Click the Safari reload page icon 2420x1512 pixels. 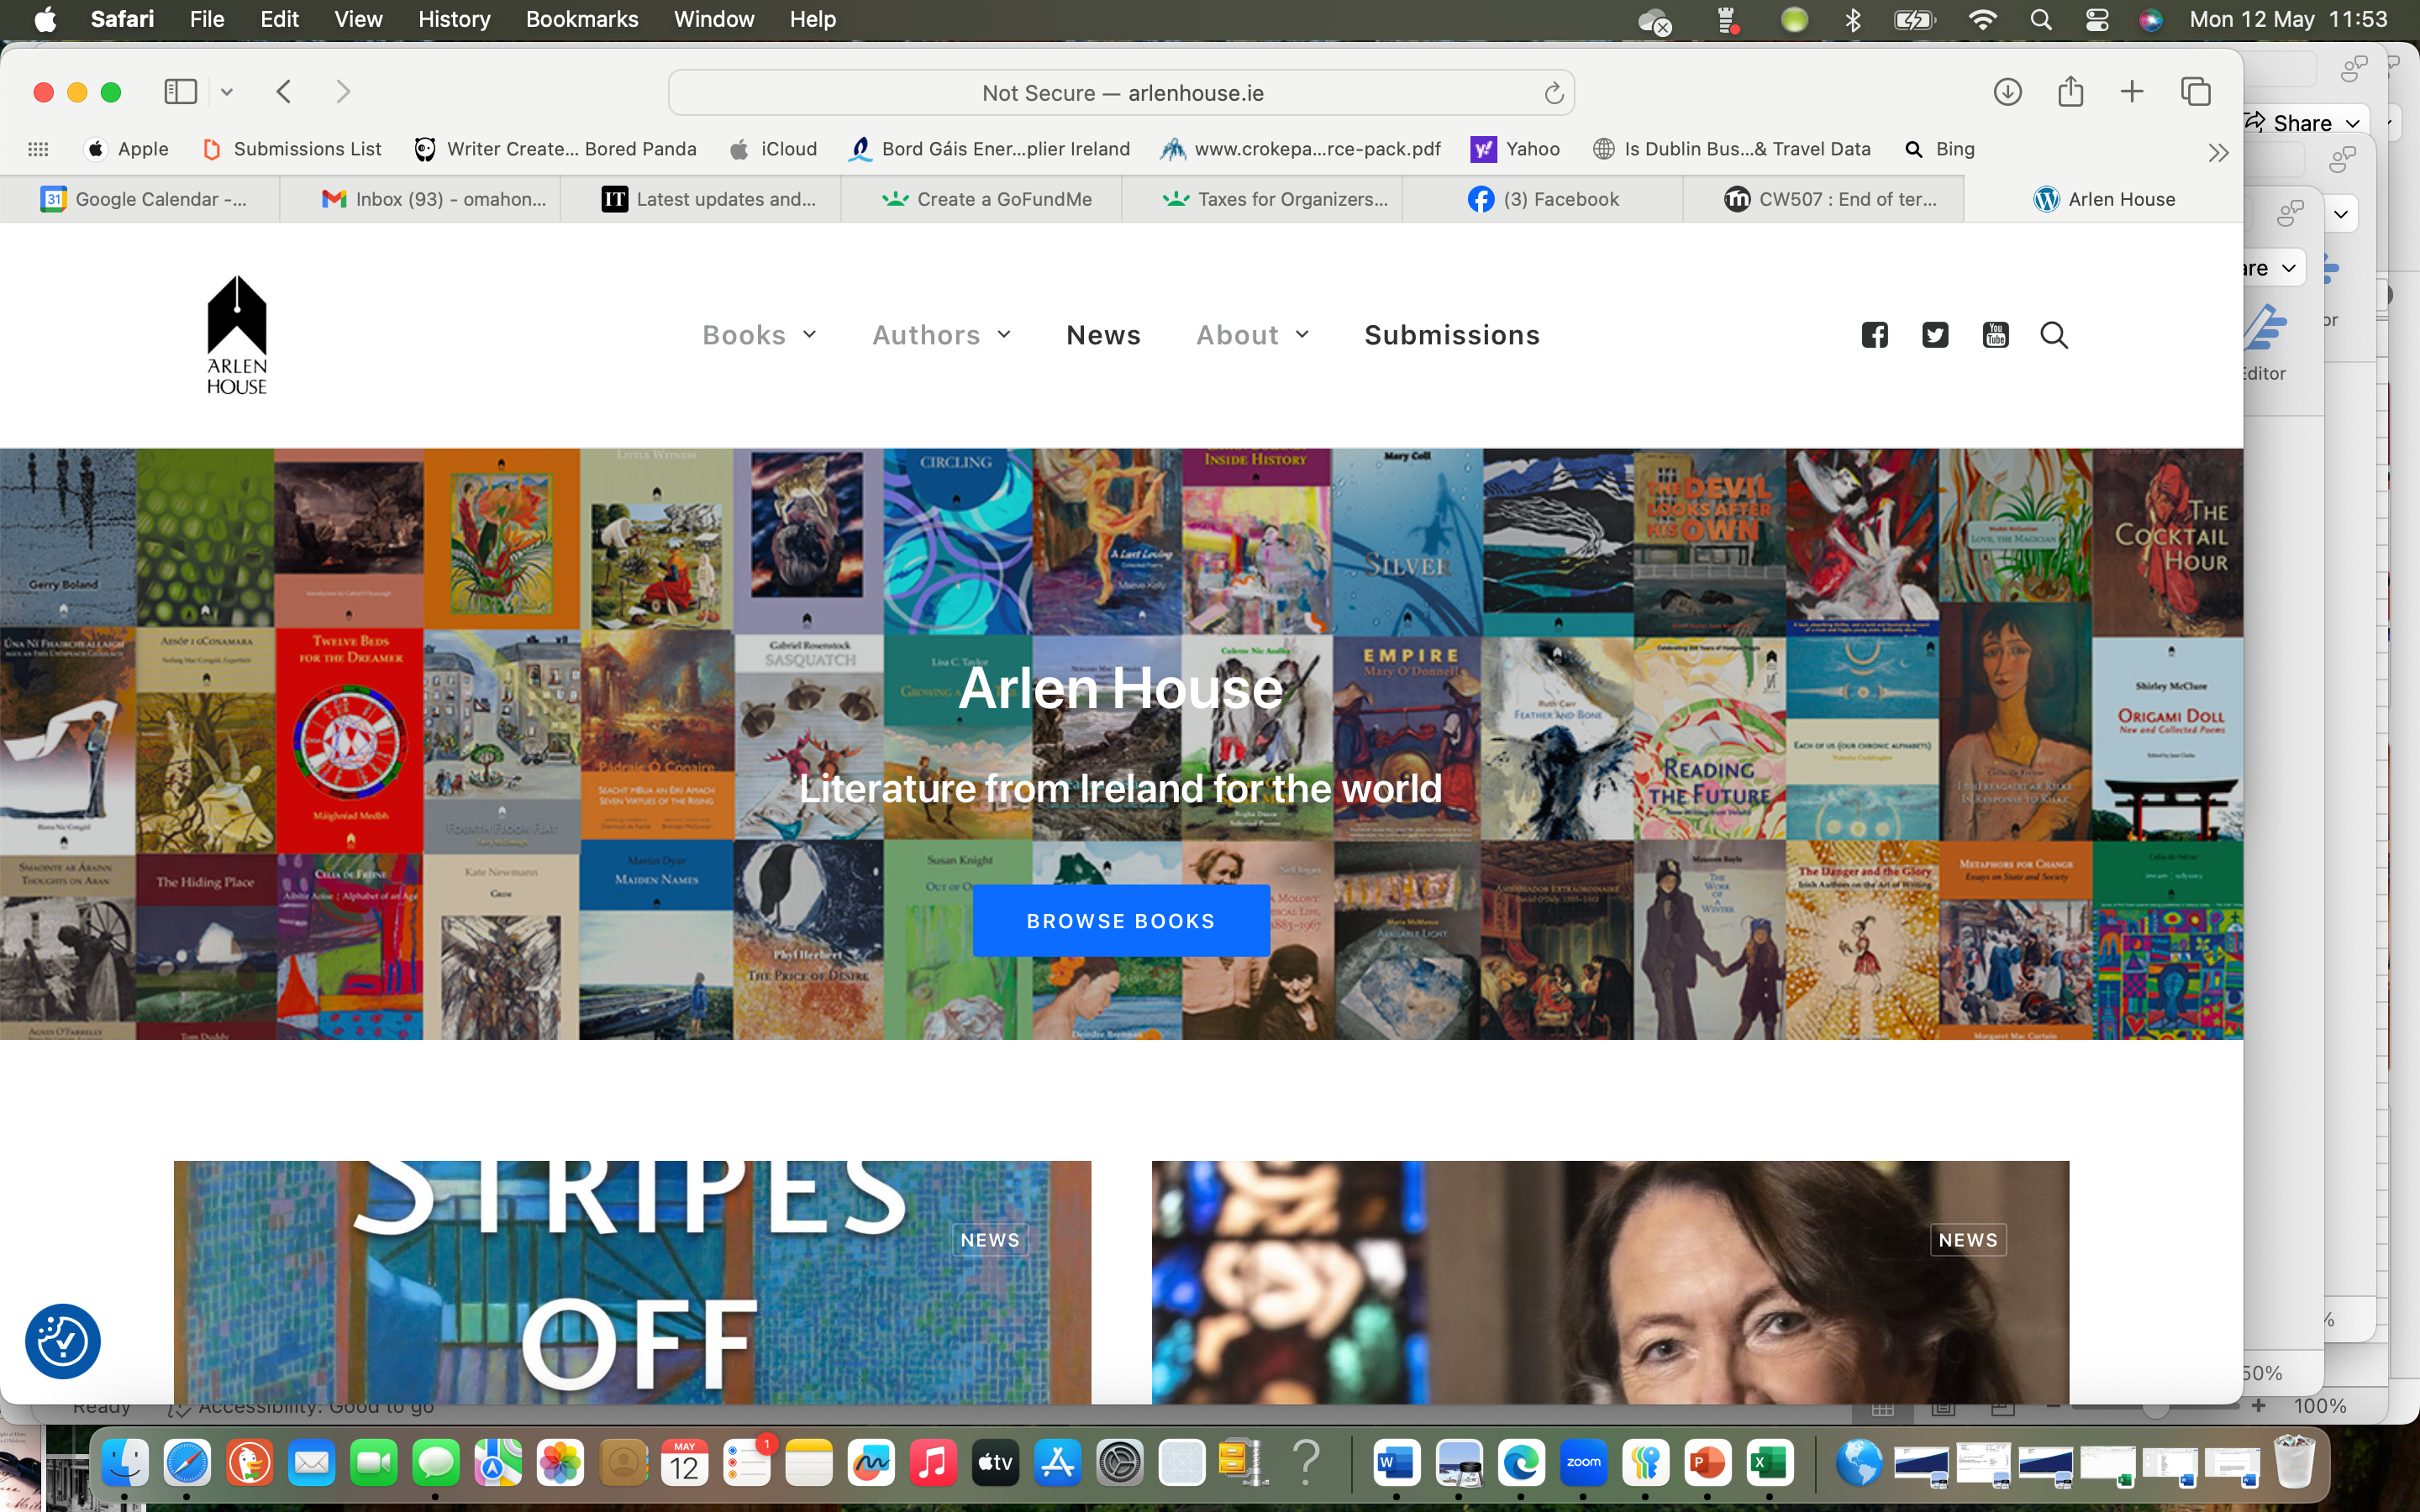tap(1553, 93)
